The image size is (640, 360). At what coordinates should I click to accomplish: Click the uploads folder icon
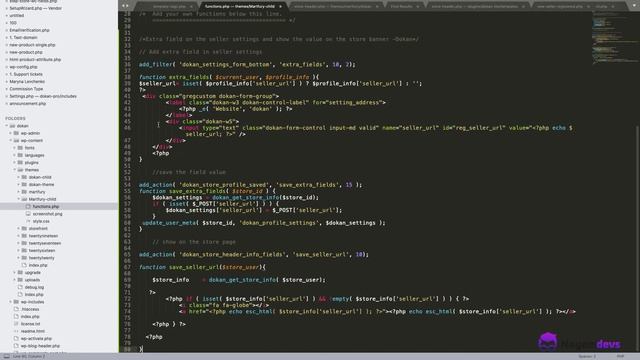[20, 280]
